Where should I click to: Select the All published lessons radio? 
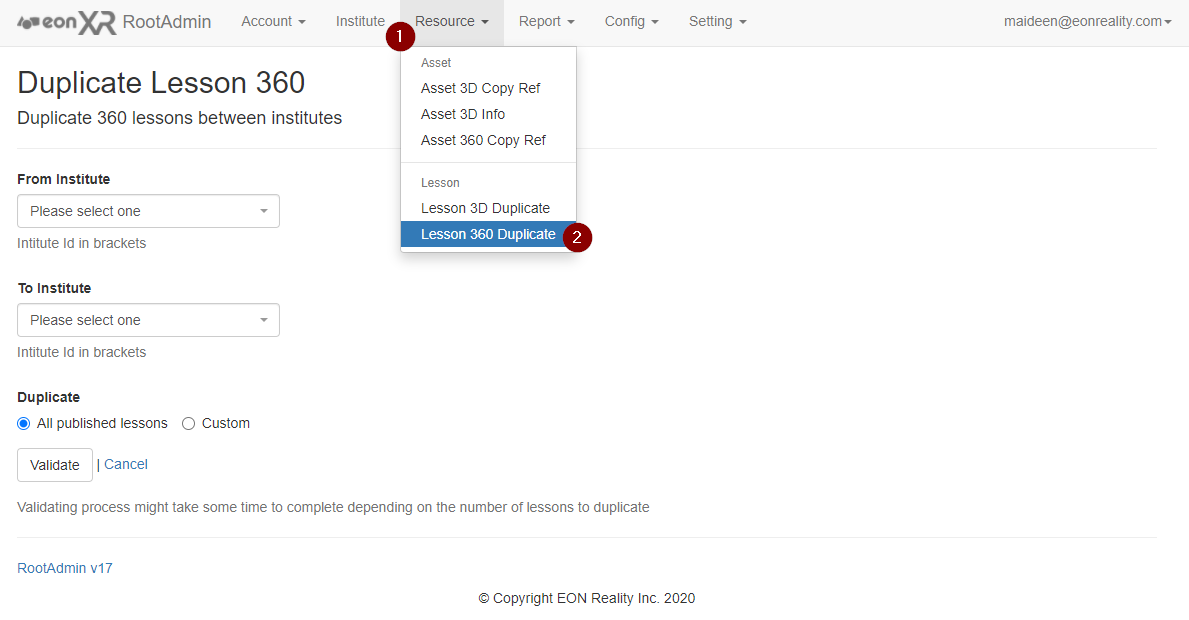point(24,423)
